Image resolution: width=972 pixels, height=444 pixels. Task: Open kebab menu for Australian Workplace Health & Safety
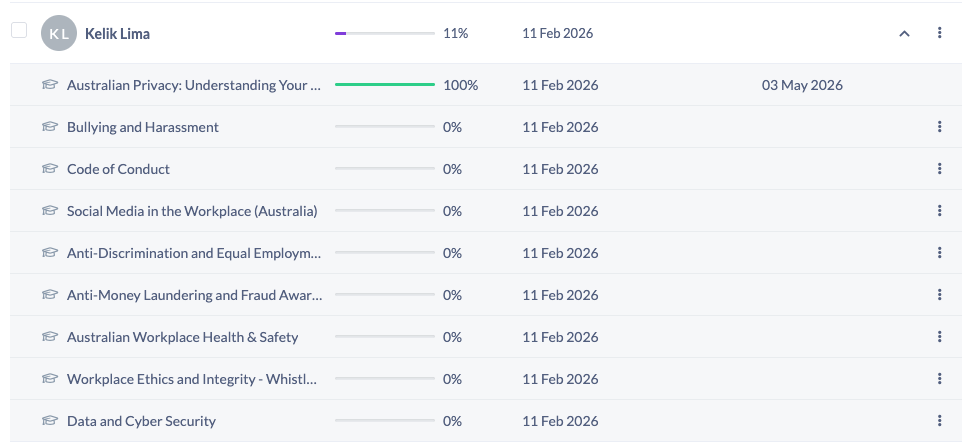pos(939,337)
